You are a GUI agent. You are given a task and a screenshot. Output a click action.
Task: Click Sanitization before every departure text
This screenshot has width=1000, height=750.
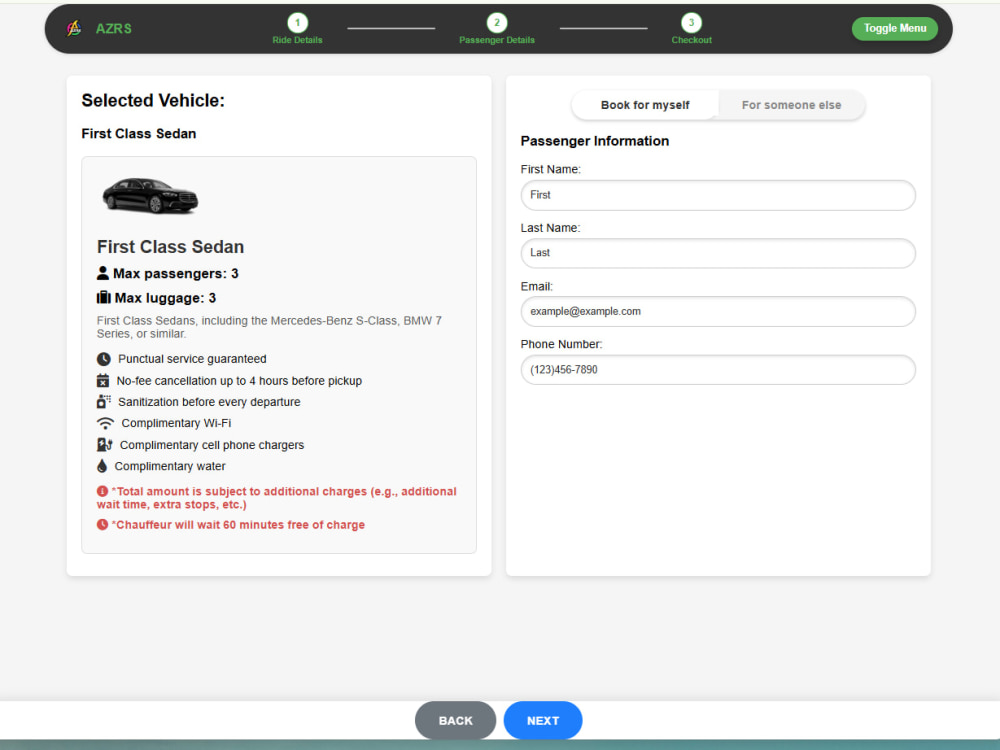(209, 402)
